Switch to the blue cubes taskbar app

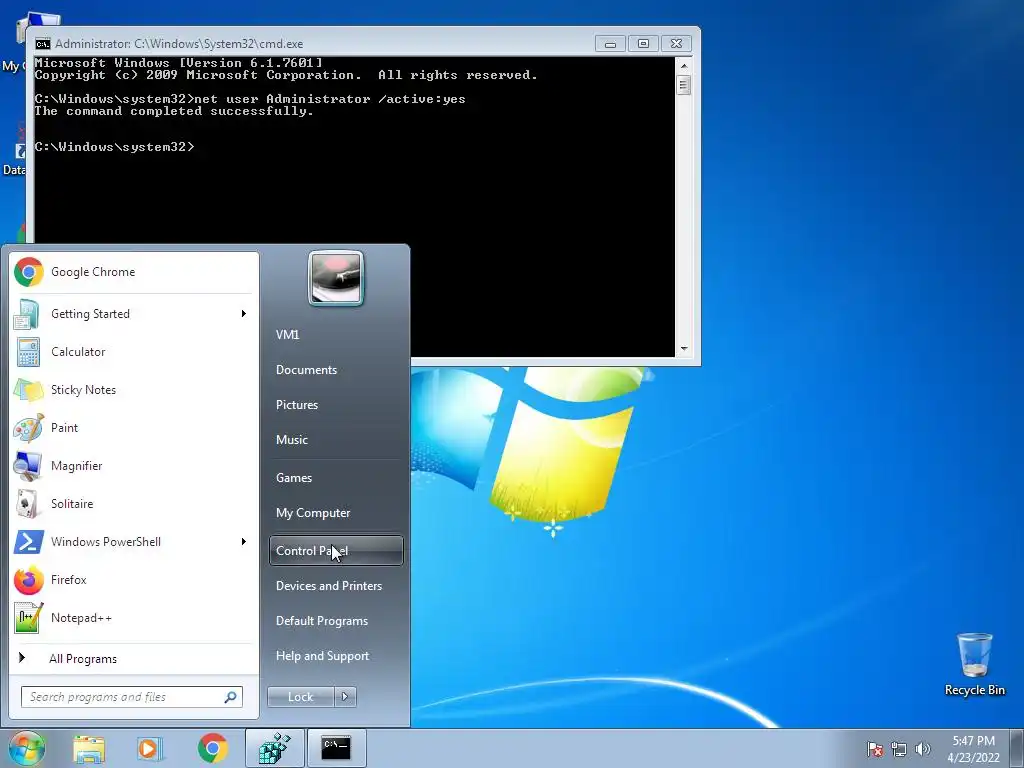tap(275, 748)
